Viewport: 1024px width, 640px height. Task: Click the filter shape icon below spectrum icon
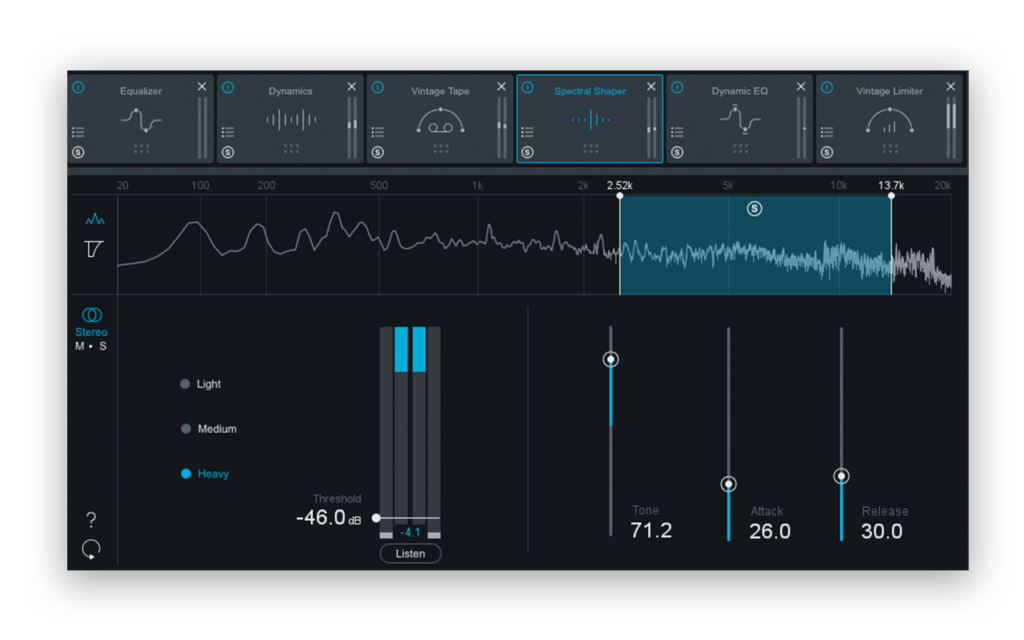[94, 249]
